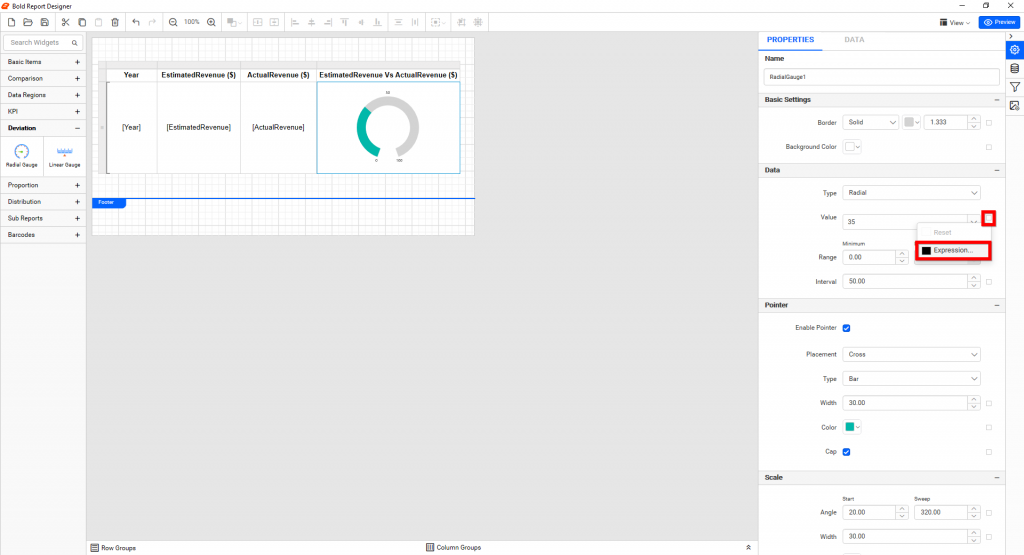Expand the Barcodes widget category

coord(77,235)
